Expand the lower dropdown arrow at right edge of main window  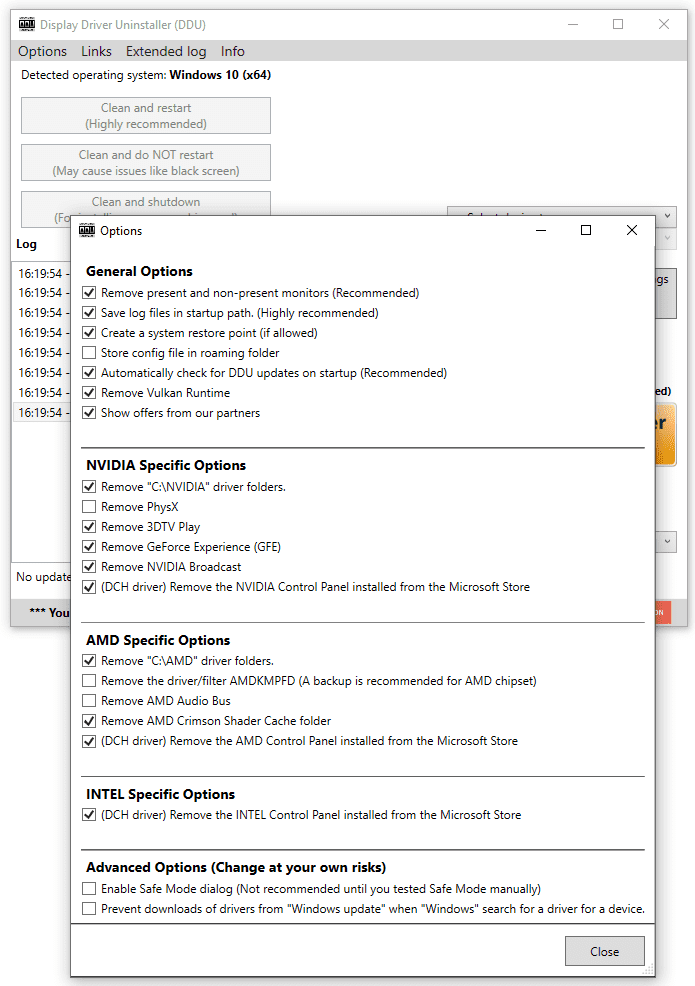click(667, 541)
